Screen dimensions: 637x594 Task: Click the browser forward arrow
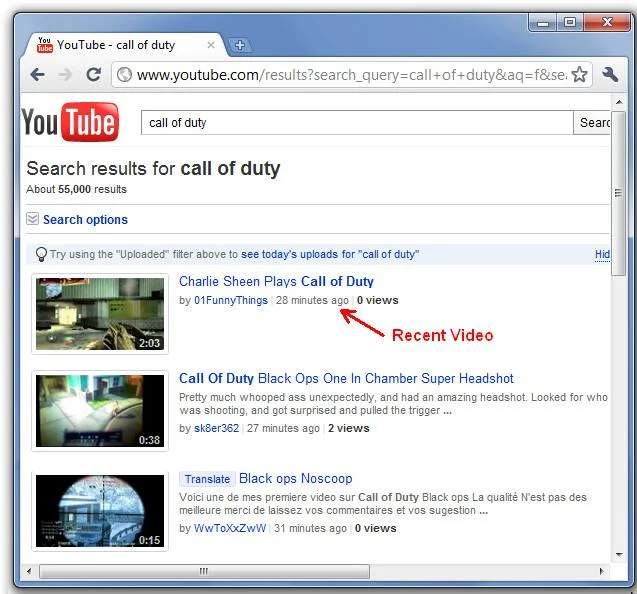click(65, 75)
